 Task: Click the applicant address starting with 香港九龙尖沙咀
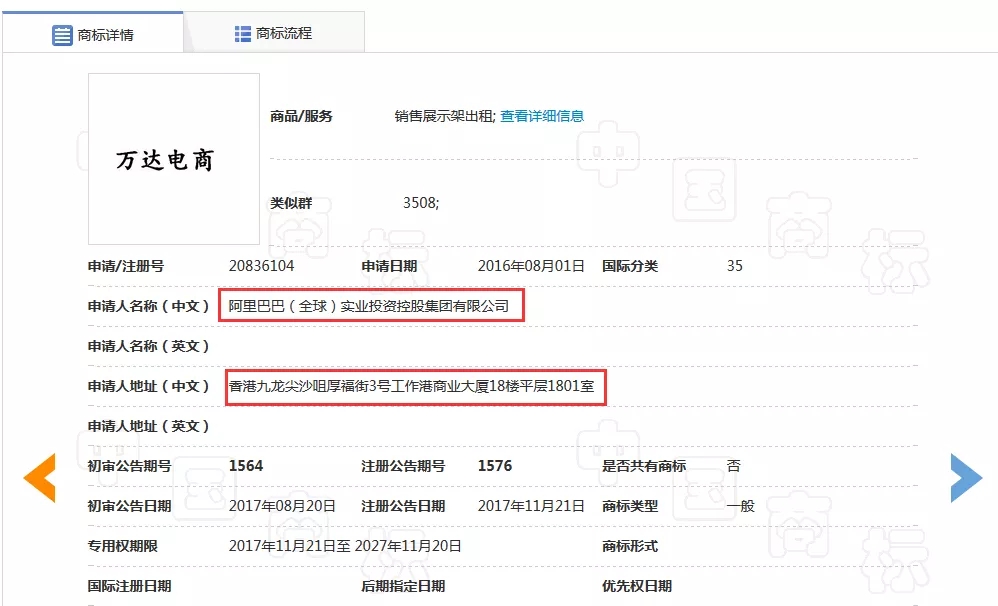415,386
